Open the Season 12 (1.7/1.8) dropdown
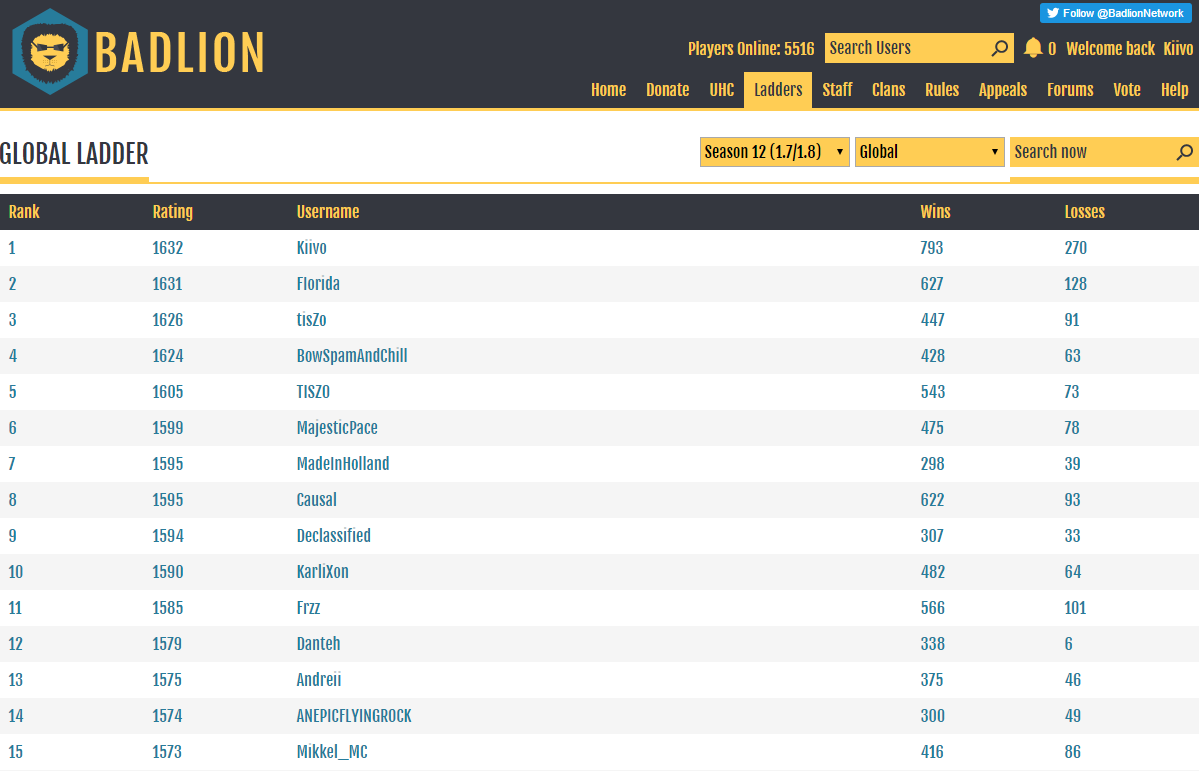The width and height of the screenshot is (1199, 771). click(x=774, y=151)
